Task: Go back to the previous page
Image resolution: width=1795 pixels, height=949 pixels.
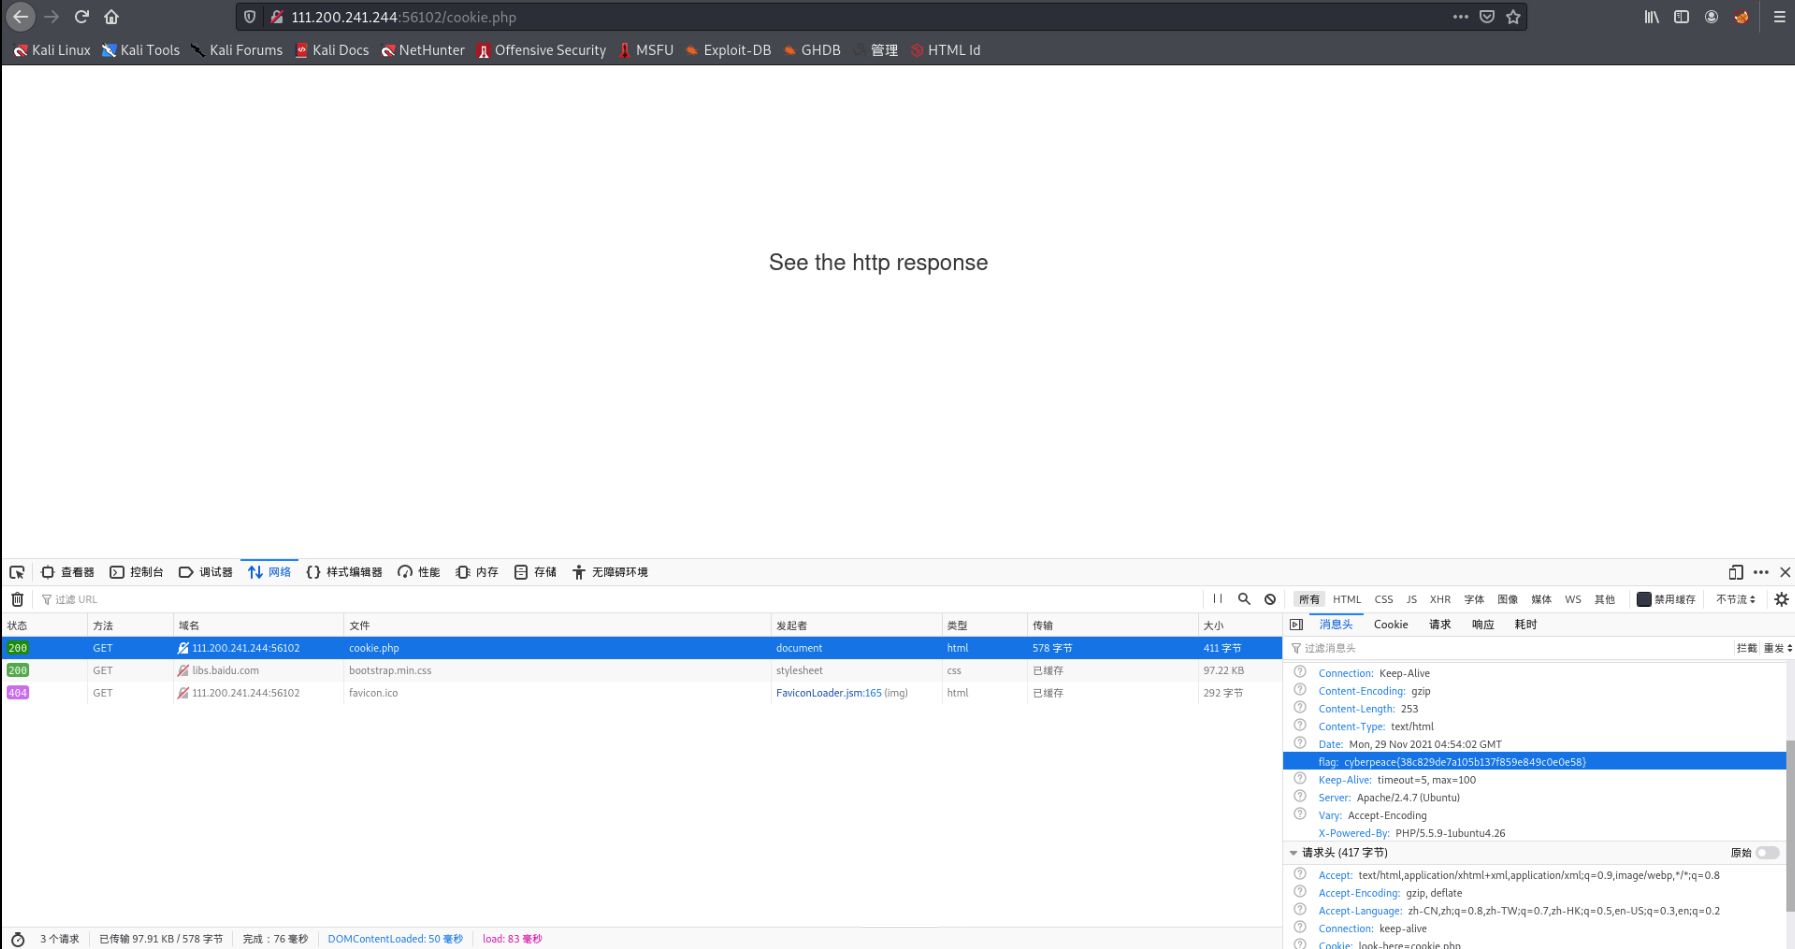Action: (20, 17)
